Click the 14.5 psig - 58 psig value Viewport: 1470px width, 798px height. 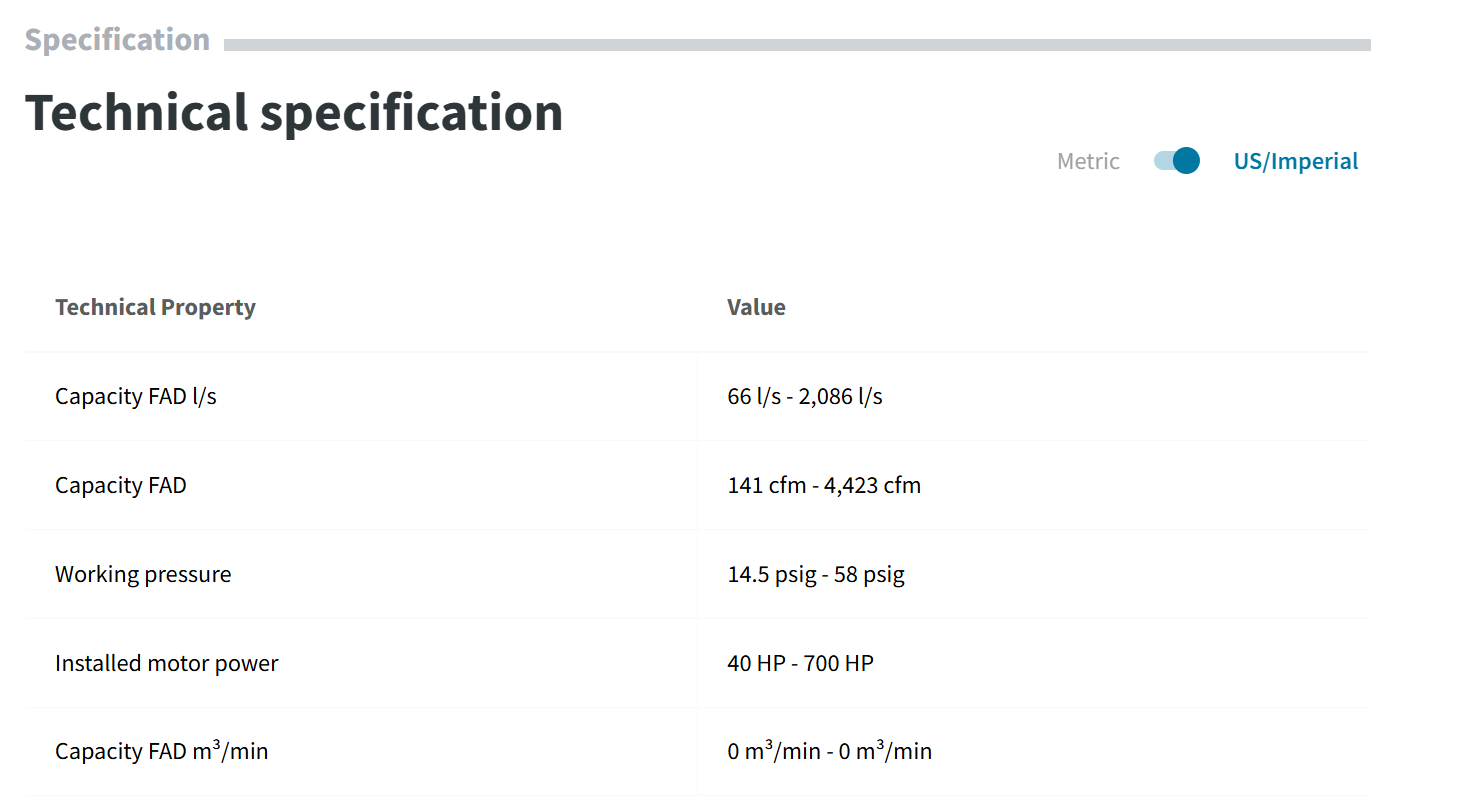pyautogui.click(x=816, y=574)
